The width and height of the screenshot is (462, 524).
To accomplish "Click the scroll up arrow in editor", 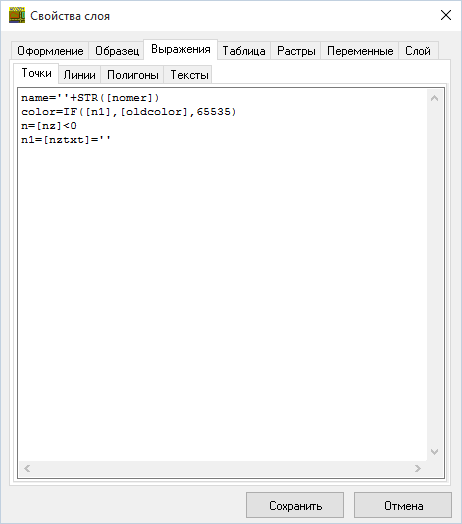I will [x=434, y=98].
